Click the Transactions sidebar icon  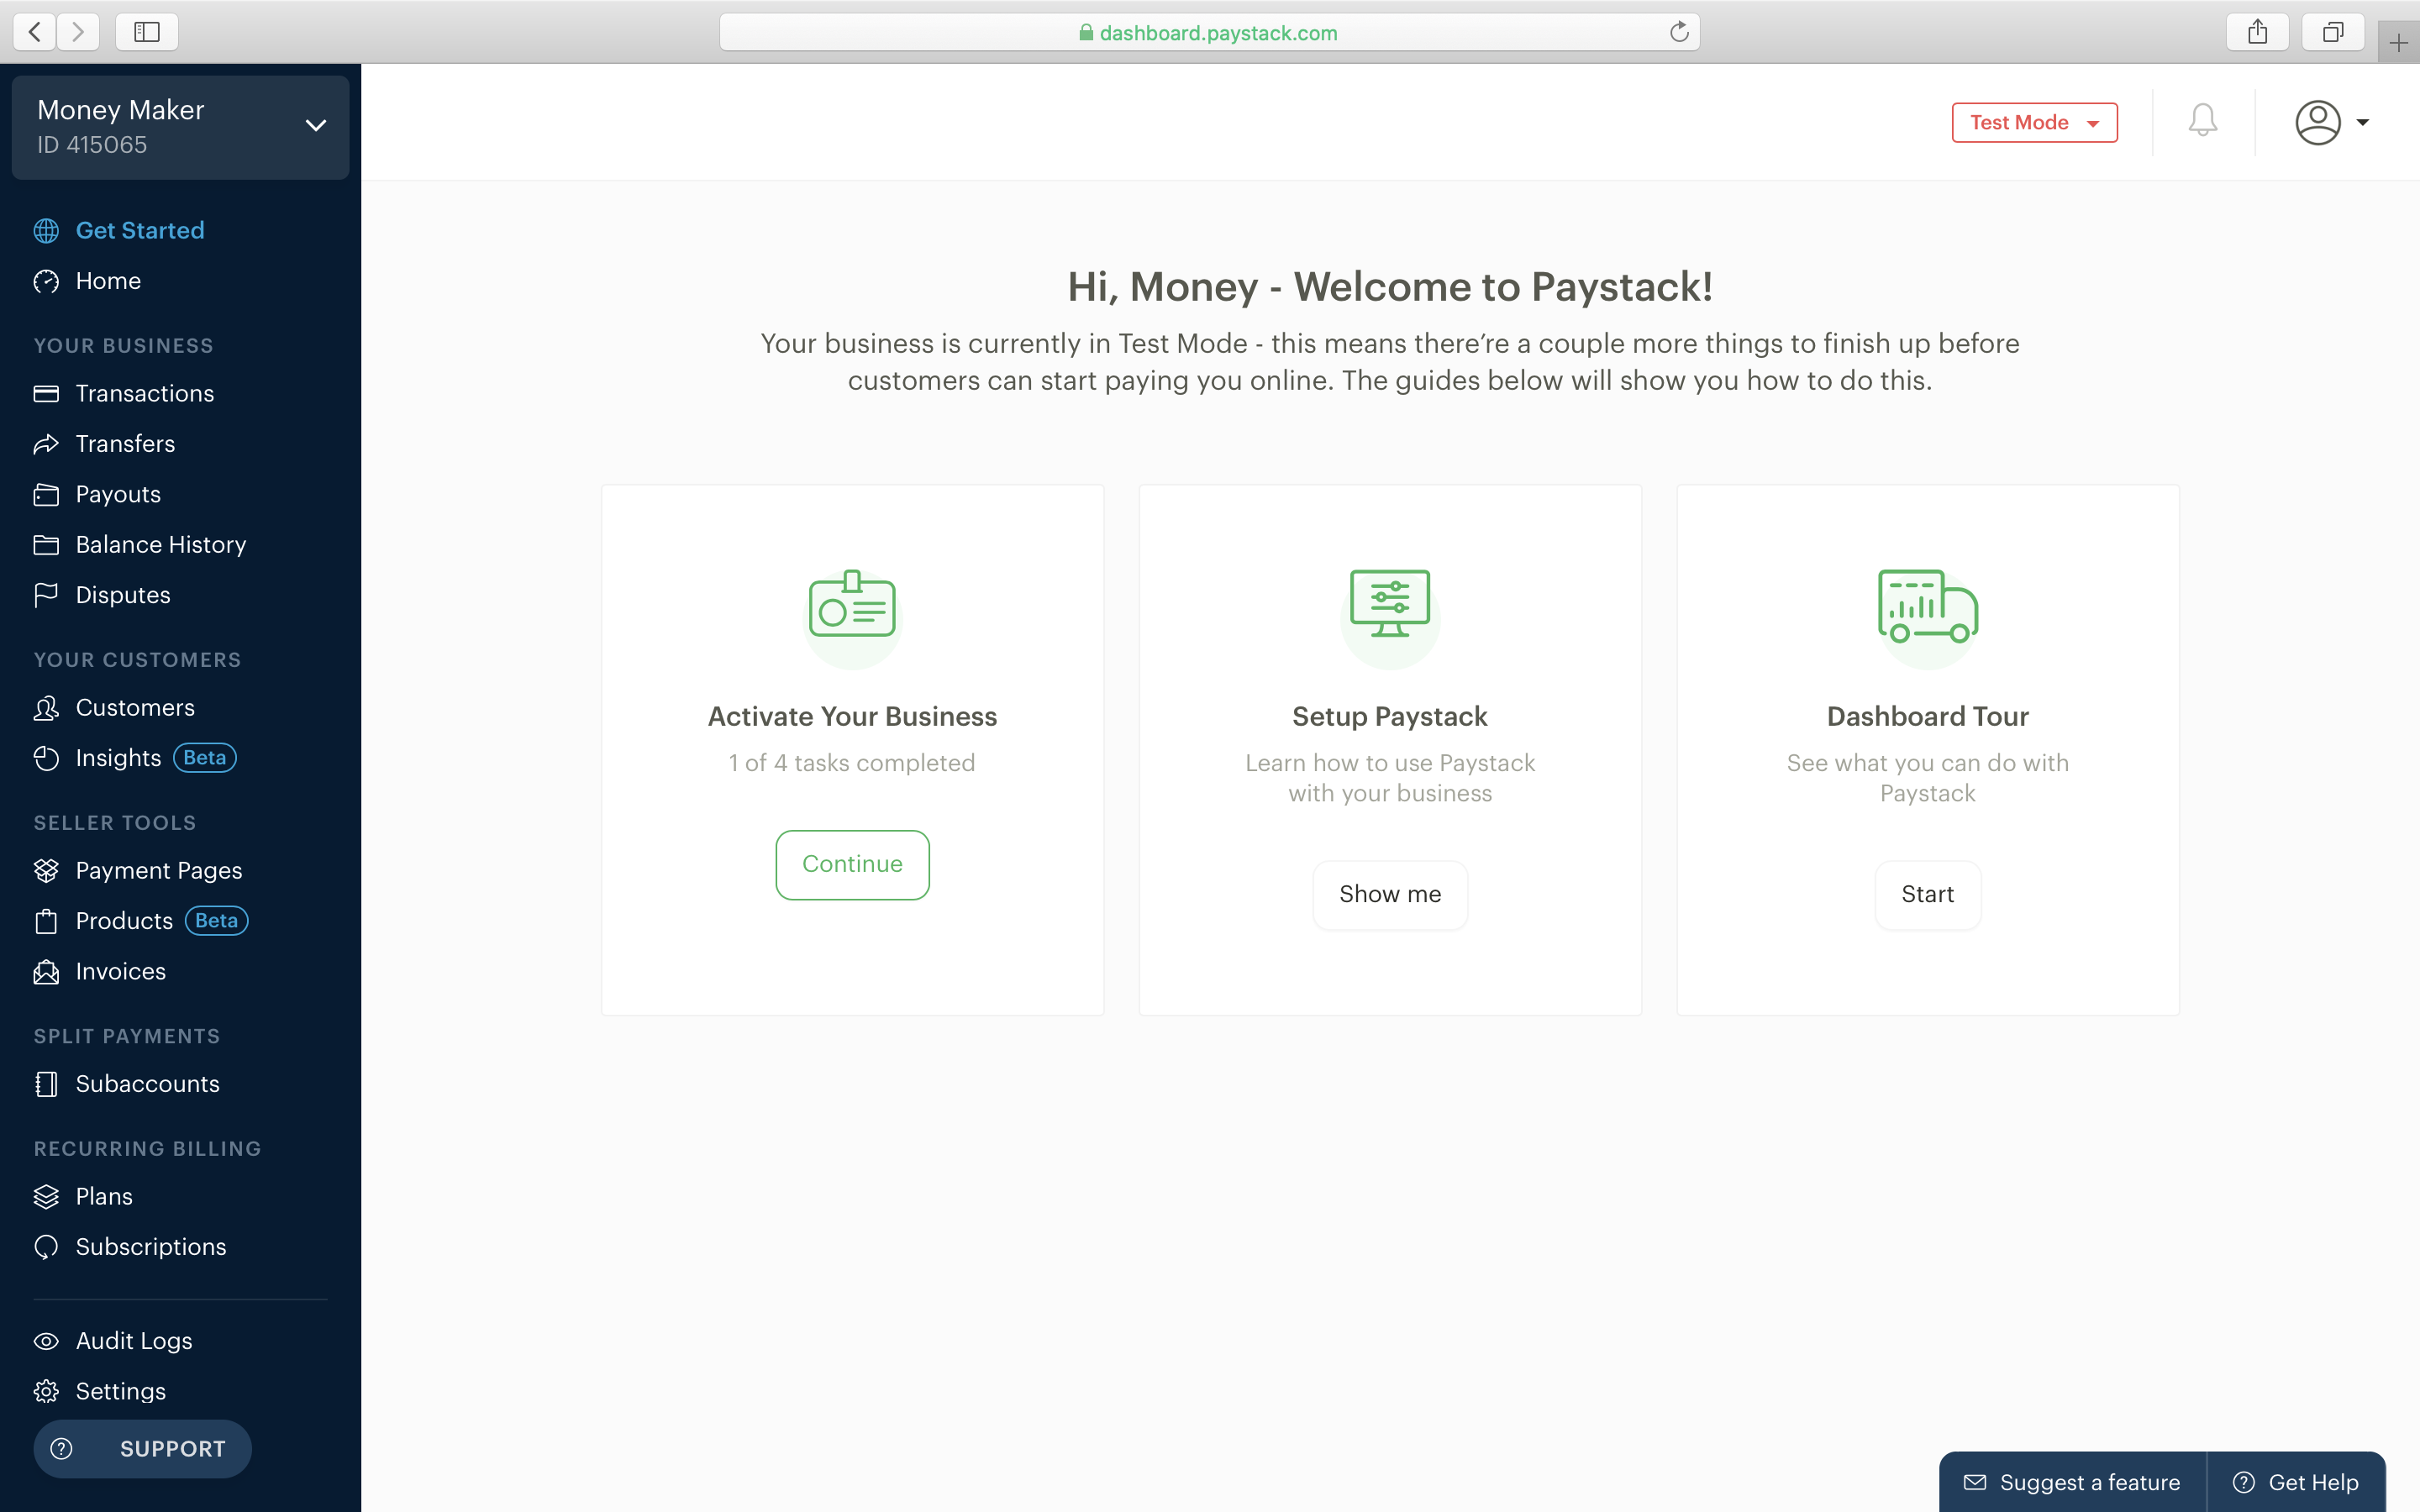(47, 392)
